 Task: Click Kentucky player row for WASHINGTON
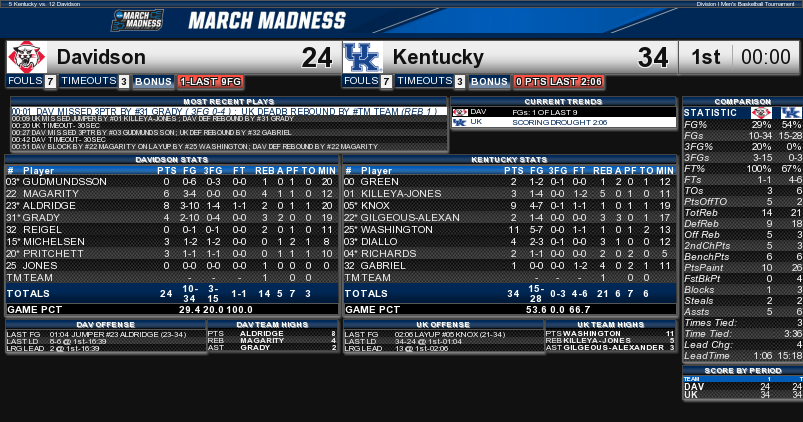(x=510, y=229)
